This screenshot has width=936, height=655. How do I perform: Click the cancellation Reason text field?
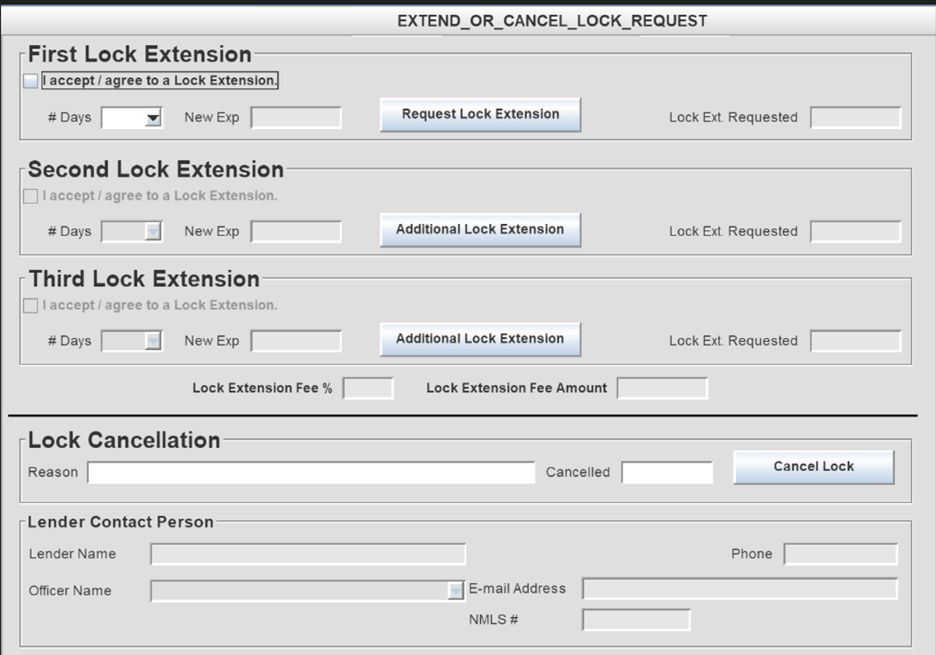point(310,472)
